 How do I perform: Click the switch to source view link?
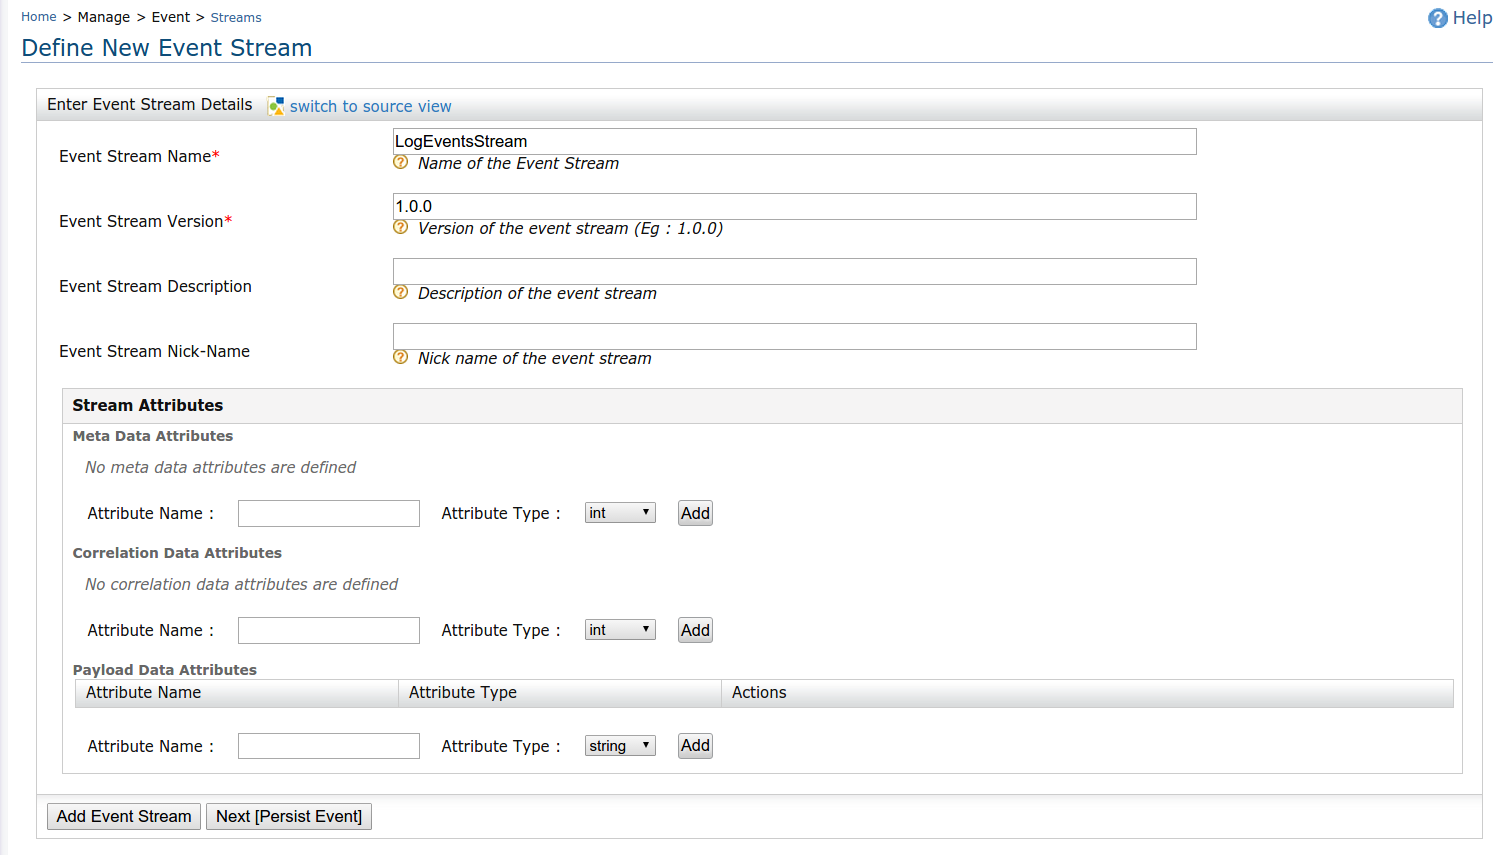pyautogui.click(x=371, y=106)
